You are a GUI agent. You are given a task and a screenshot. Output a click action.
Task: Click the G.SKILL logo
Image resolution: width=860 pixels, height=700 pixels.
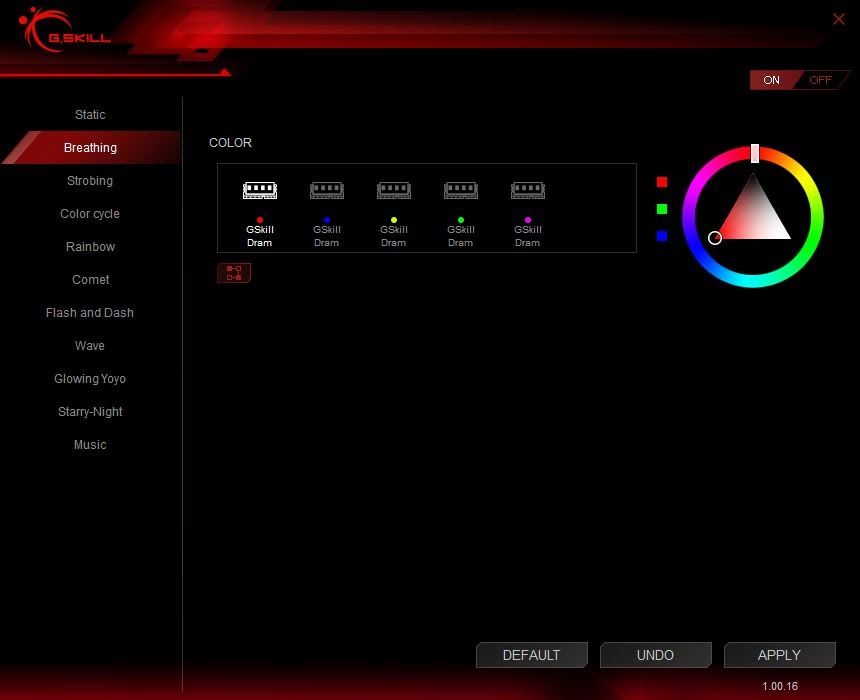(x=65, y=31)
